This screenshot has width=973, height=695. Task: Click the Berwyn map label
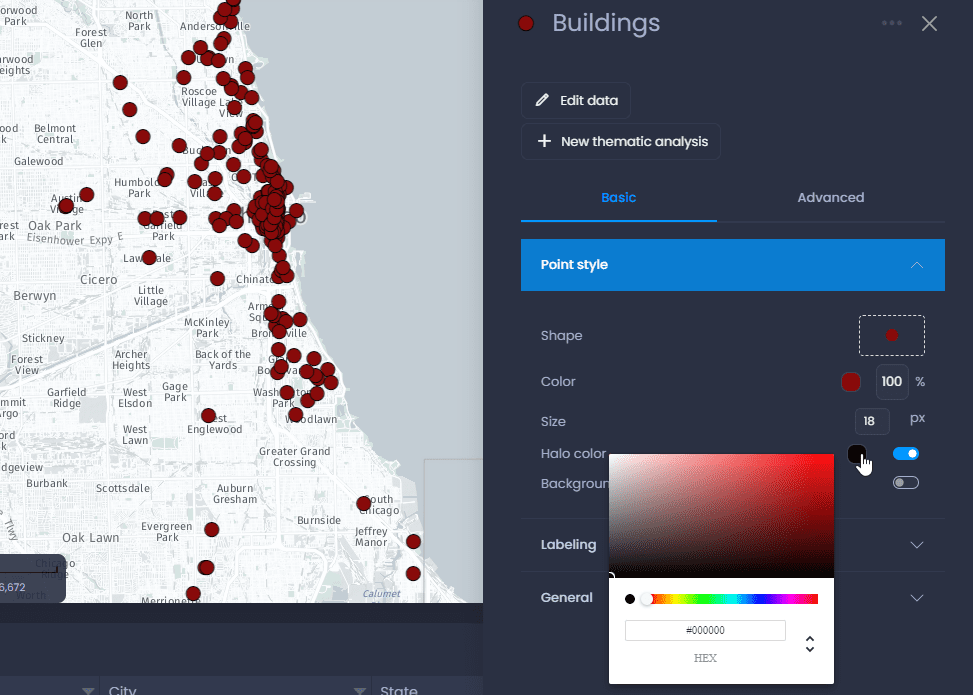[35, 296]
